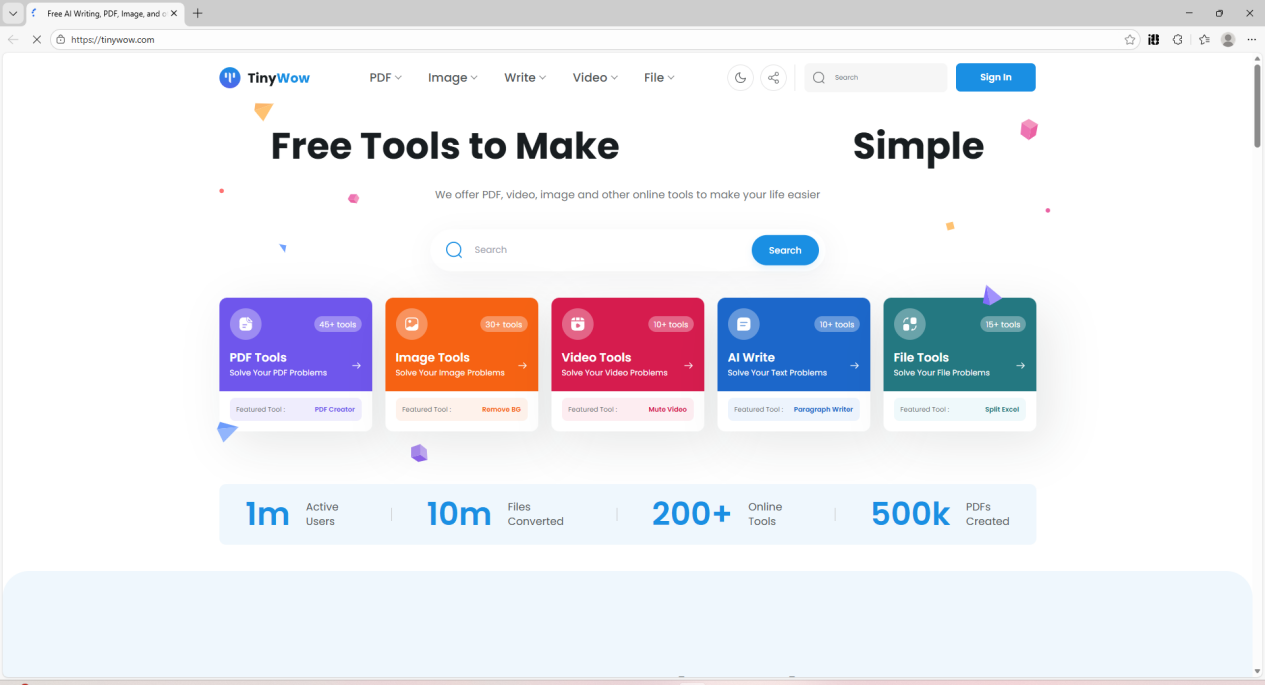Click magnifier icon in header search box
Image resolution: width=1265 pixels, height=685 pixels.
pos(819,77)
